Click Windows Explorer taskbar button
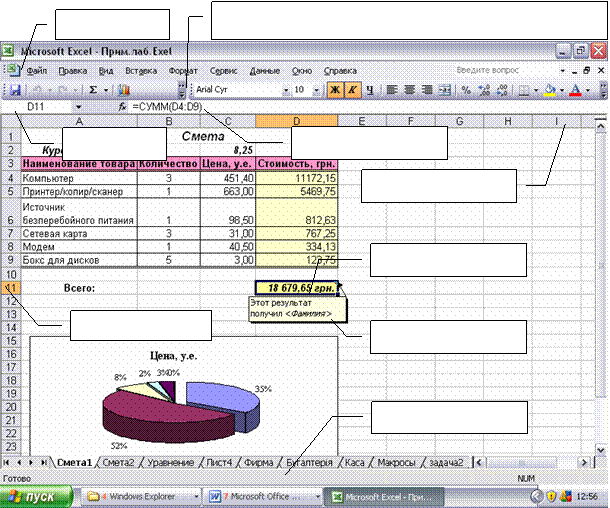Screen dimensions: 610x508 142,497
